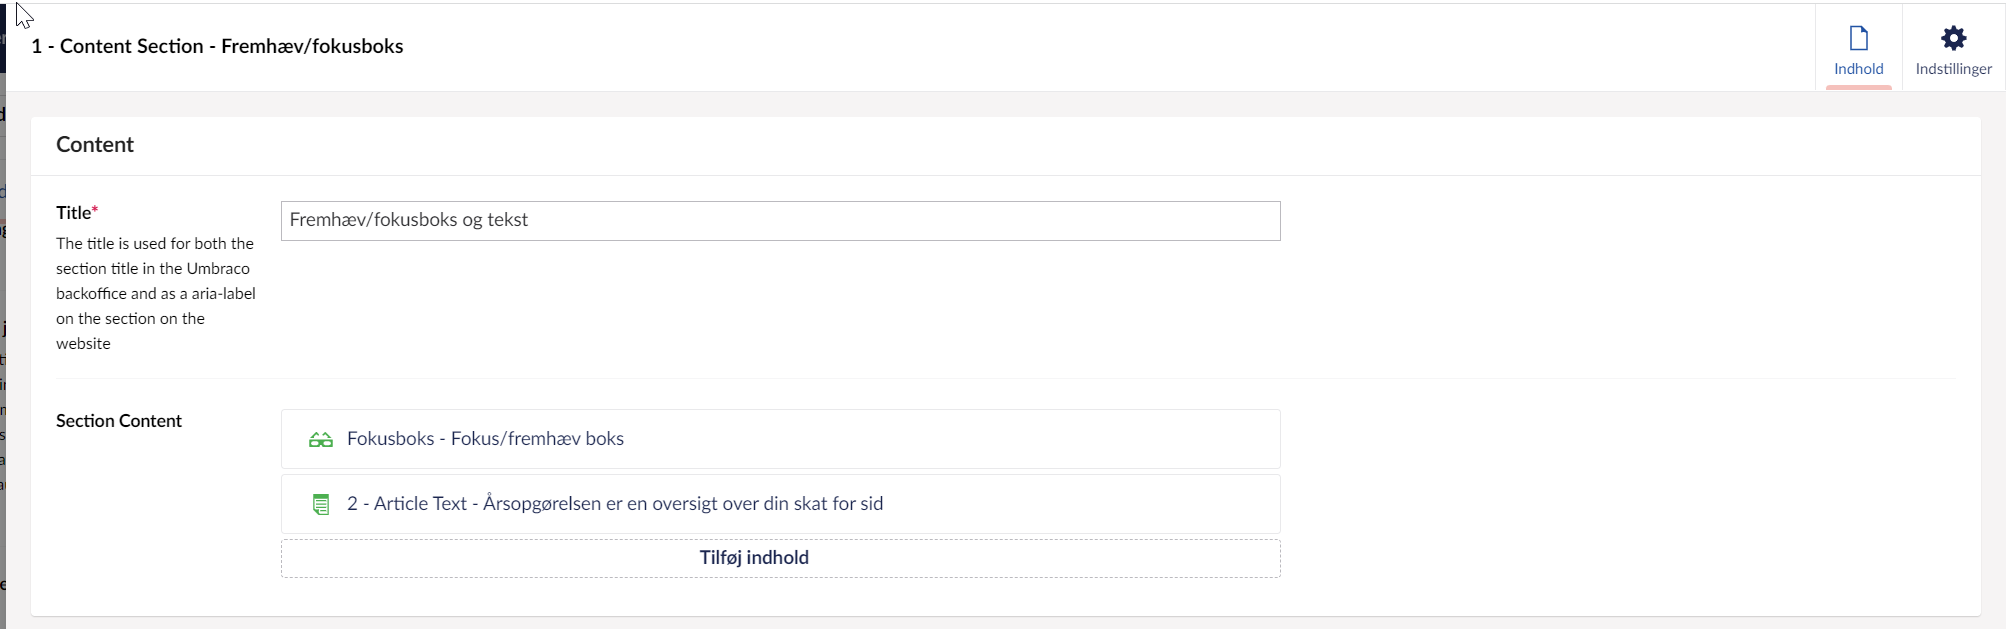2006x629 pixels.
Task: Click the Title field label
Action: (73, 212)
